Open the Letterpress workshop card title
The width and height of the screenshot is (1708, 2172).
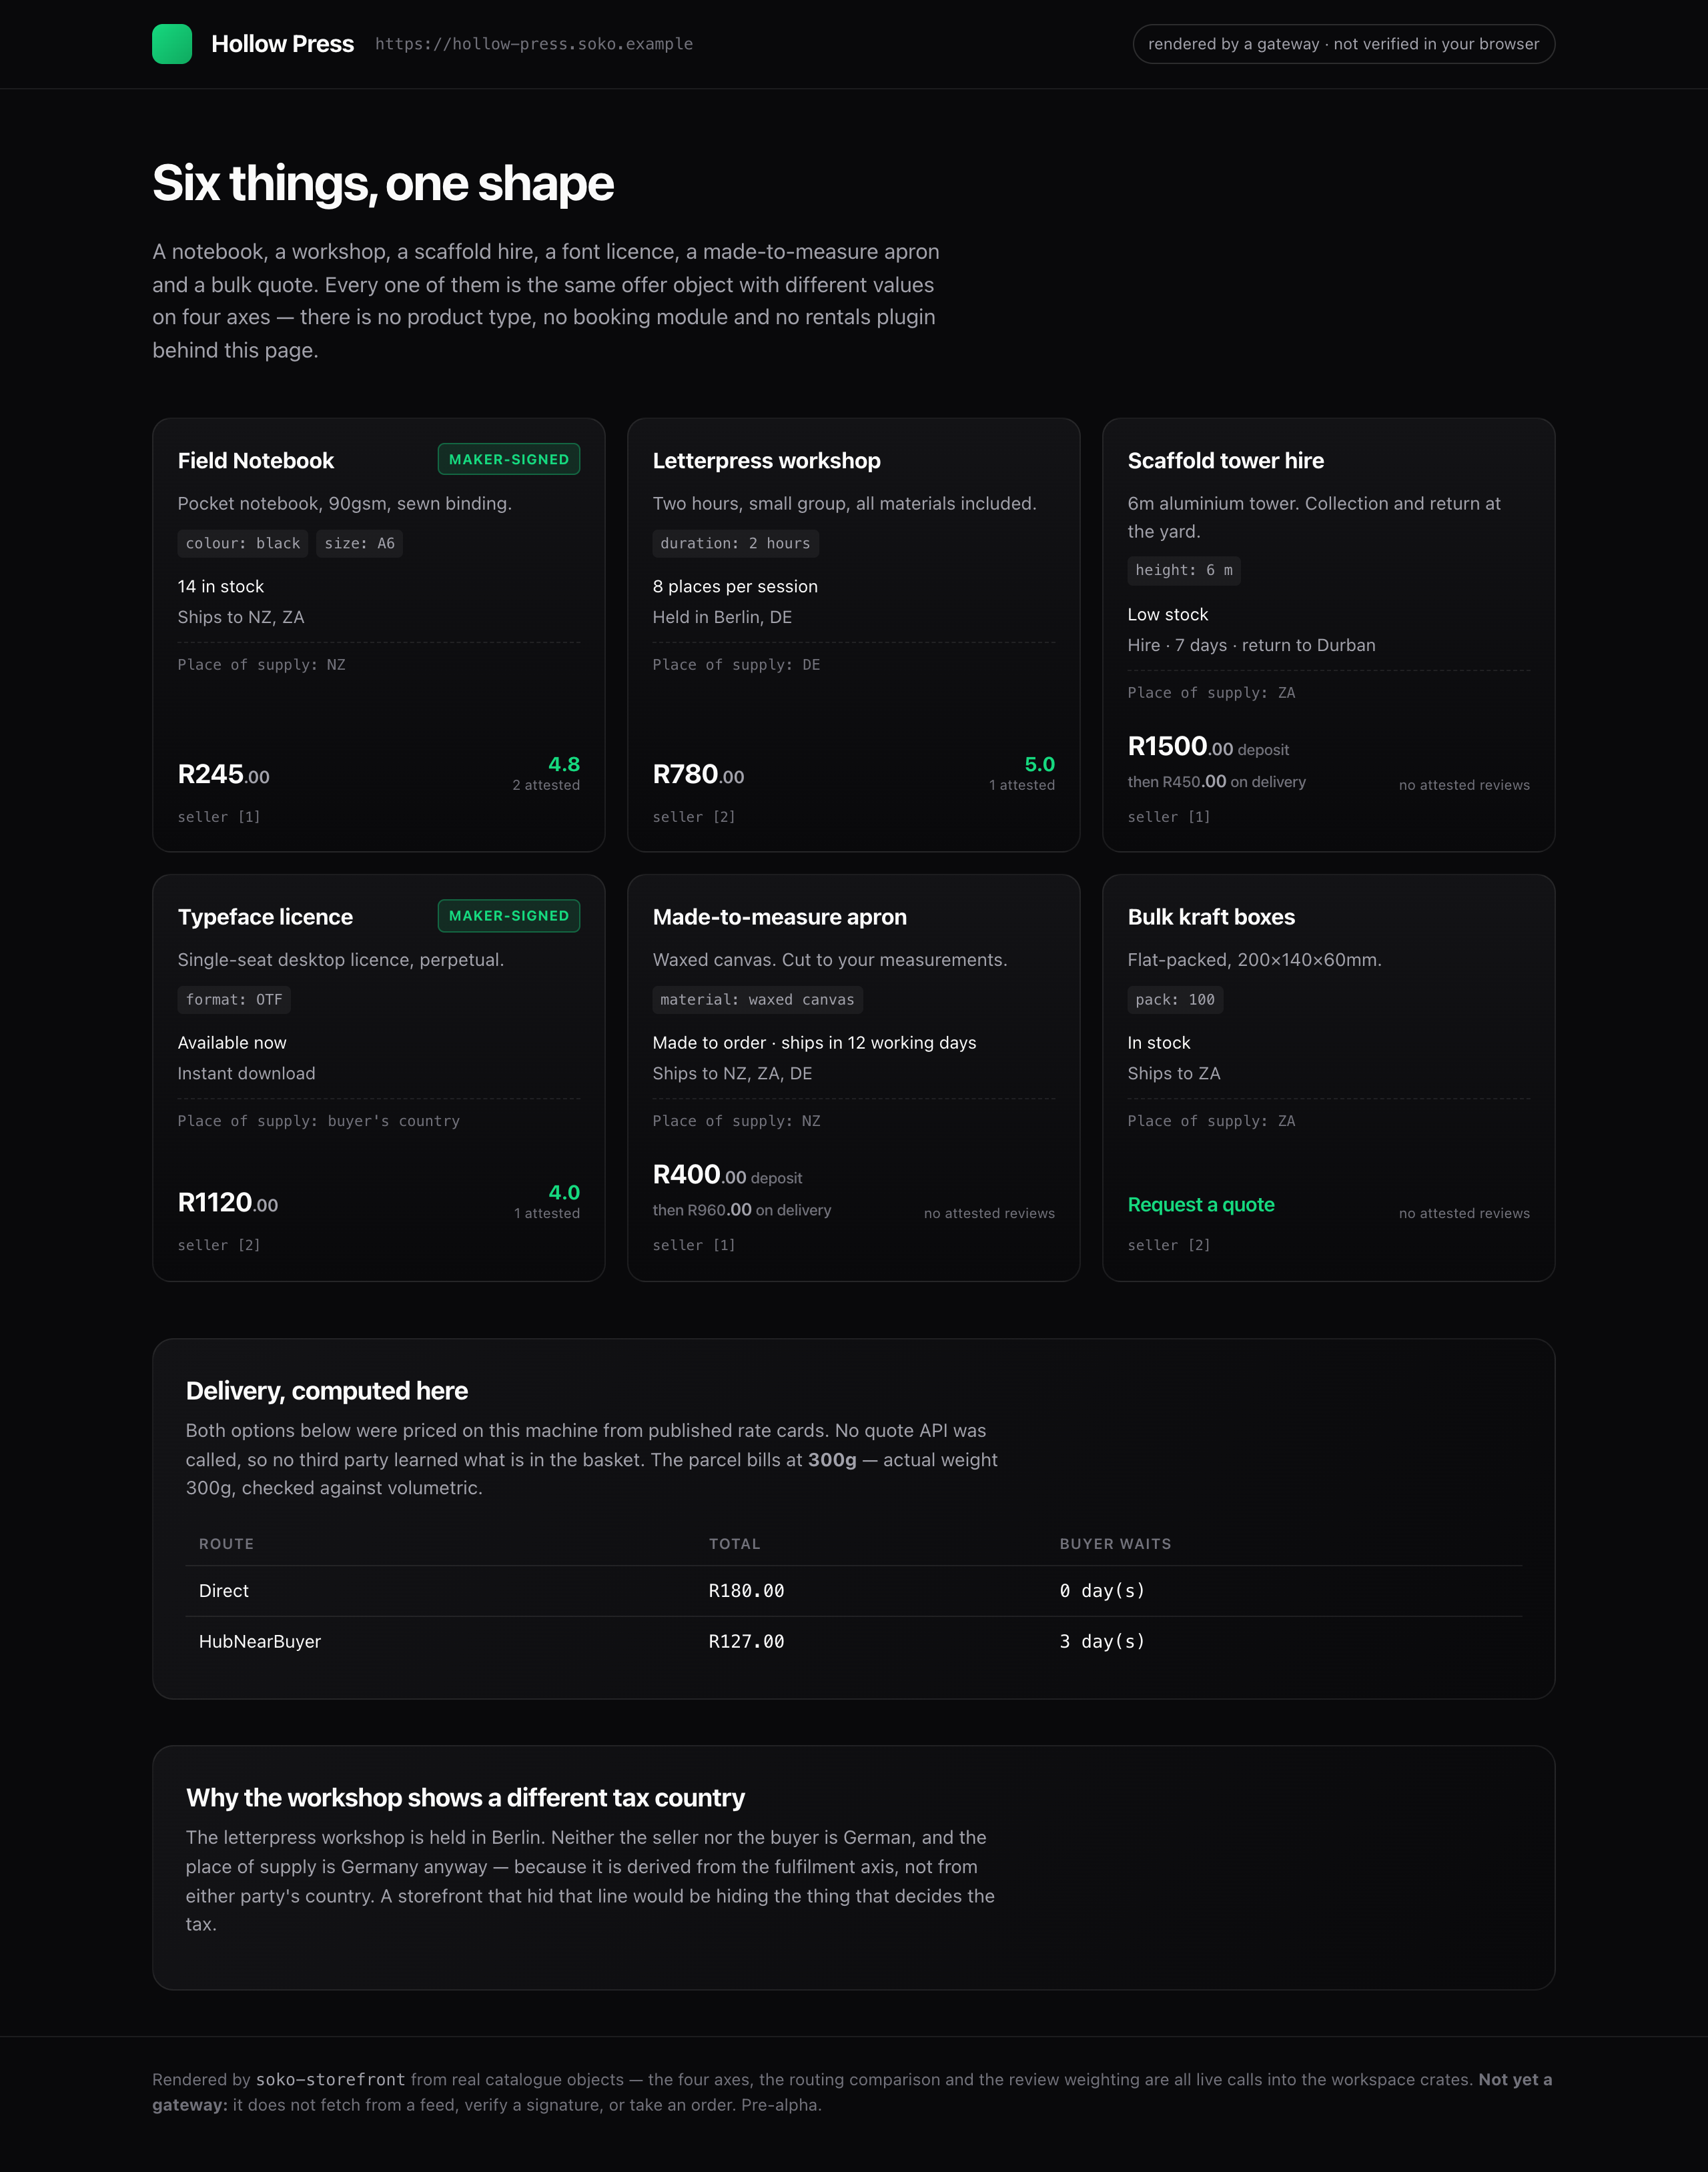(766, 460)
